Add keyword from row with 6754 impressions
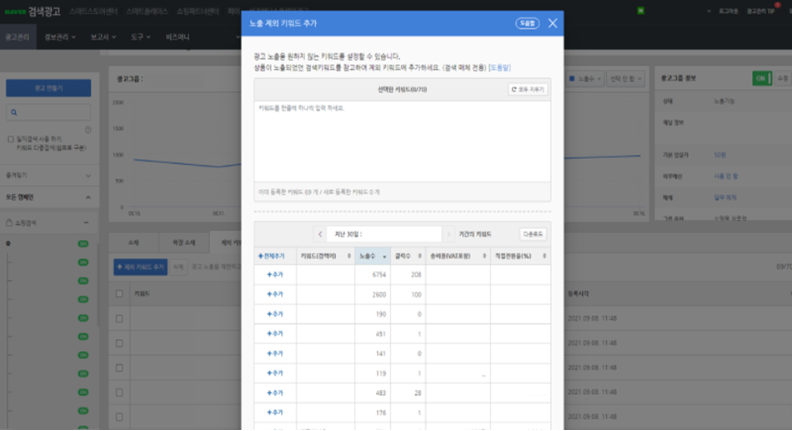Image resolution: width=792 pixels, height=431 pixels. 275,275
